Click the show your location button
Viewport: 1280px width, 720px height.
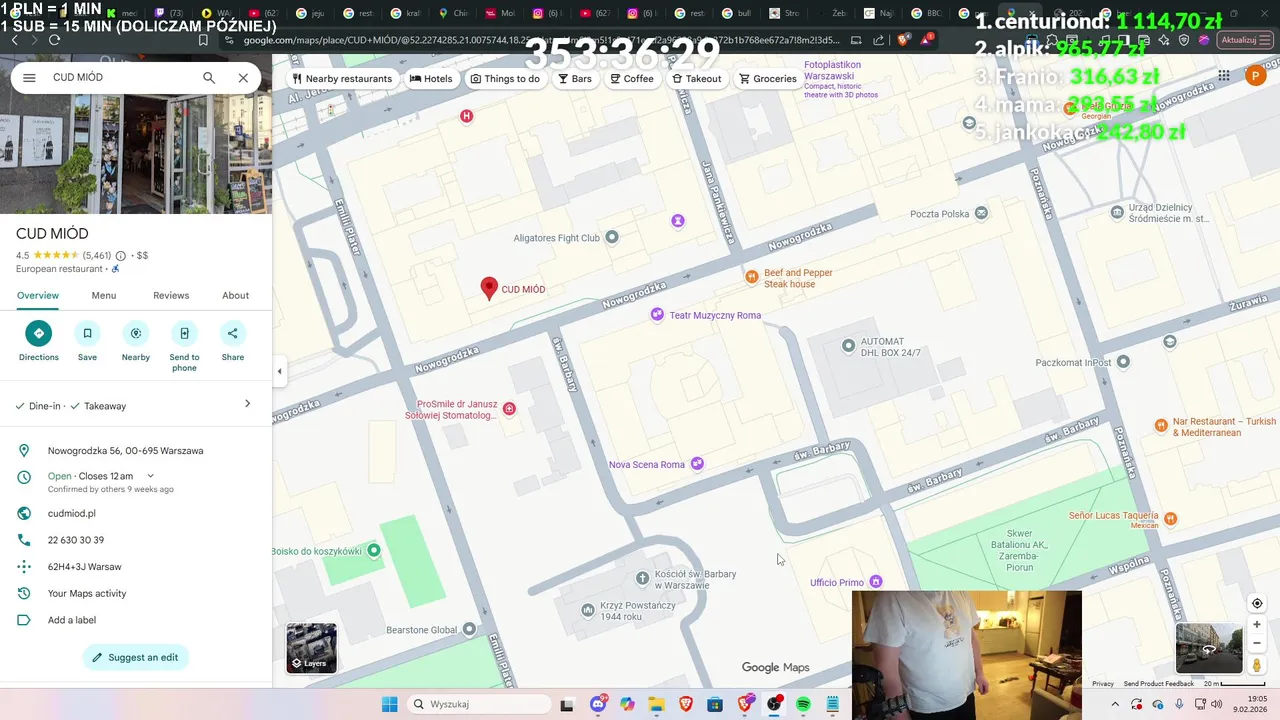[1257, 603]
